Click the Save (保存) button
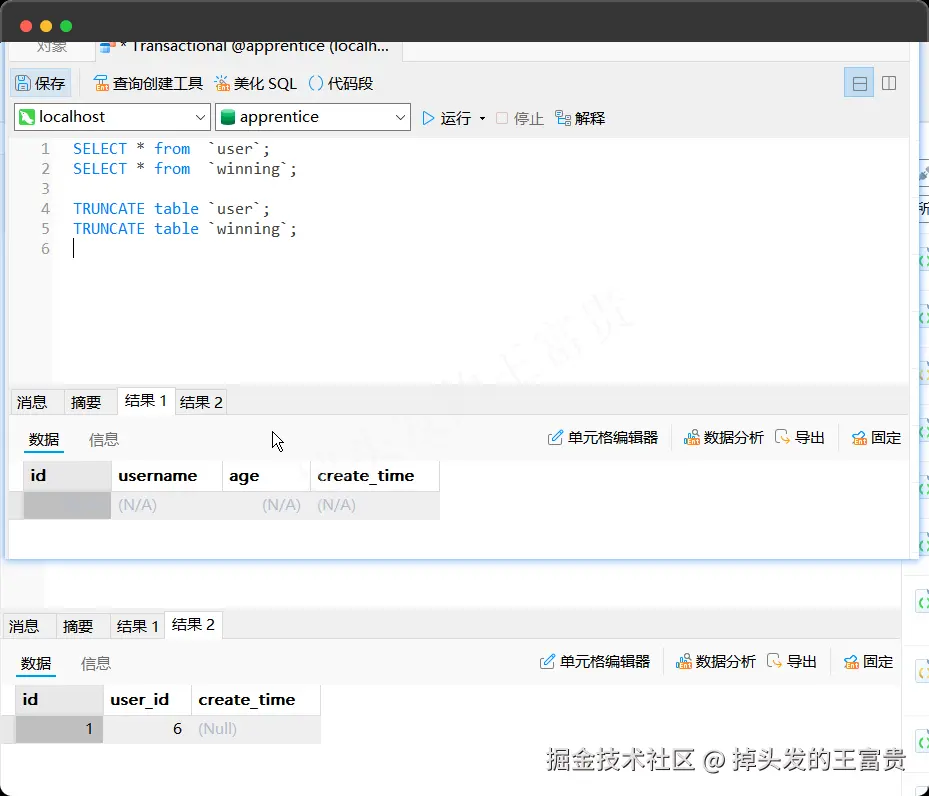The width and height of the screenshot is (929, 796). click(x=40, y=84)
